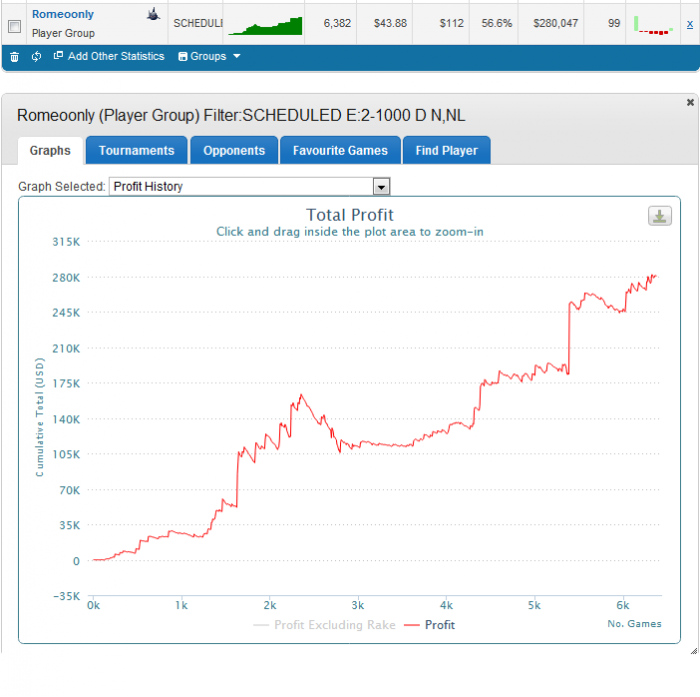The image size is (700, 697).
Task: Switch to the Graphs tab
Action: pos(50,150)
